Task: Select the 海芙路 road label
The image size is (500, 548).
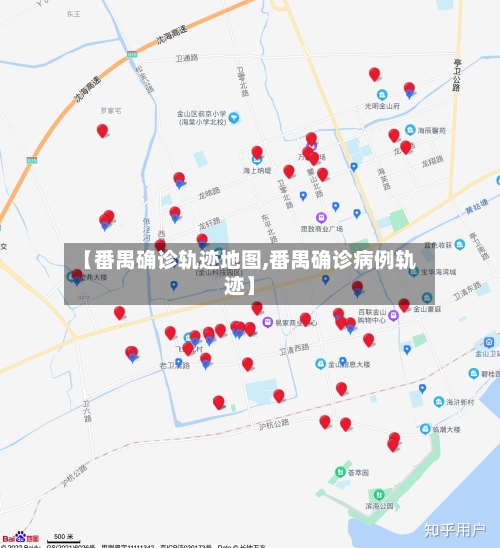Action: tap(384, 179)
